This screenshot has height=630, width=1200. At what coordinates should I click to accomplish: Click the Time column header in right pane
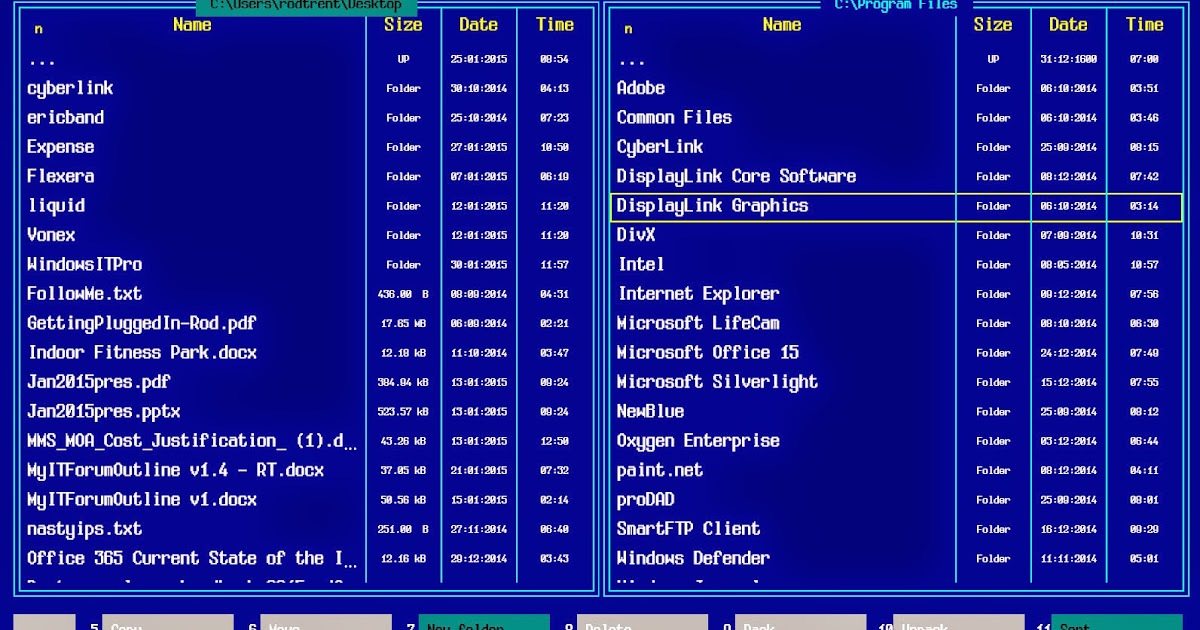coord(1144,25)
